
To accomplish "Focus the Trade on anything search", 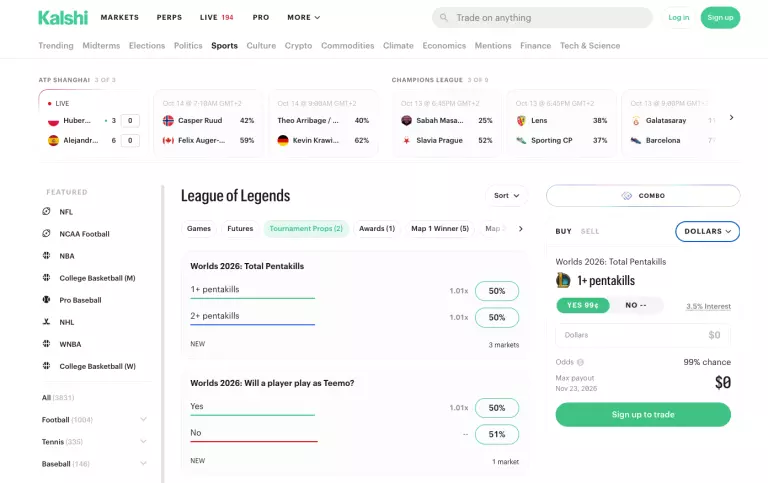I will [x=542, y=18].
